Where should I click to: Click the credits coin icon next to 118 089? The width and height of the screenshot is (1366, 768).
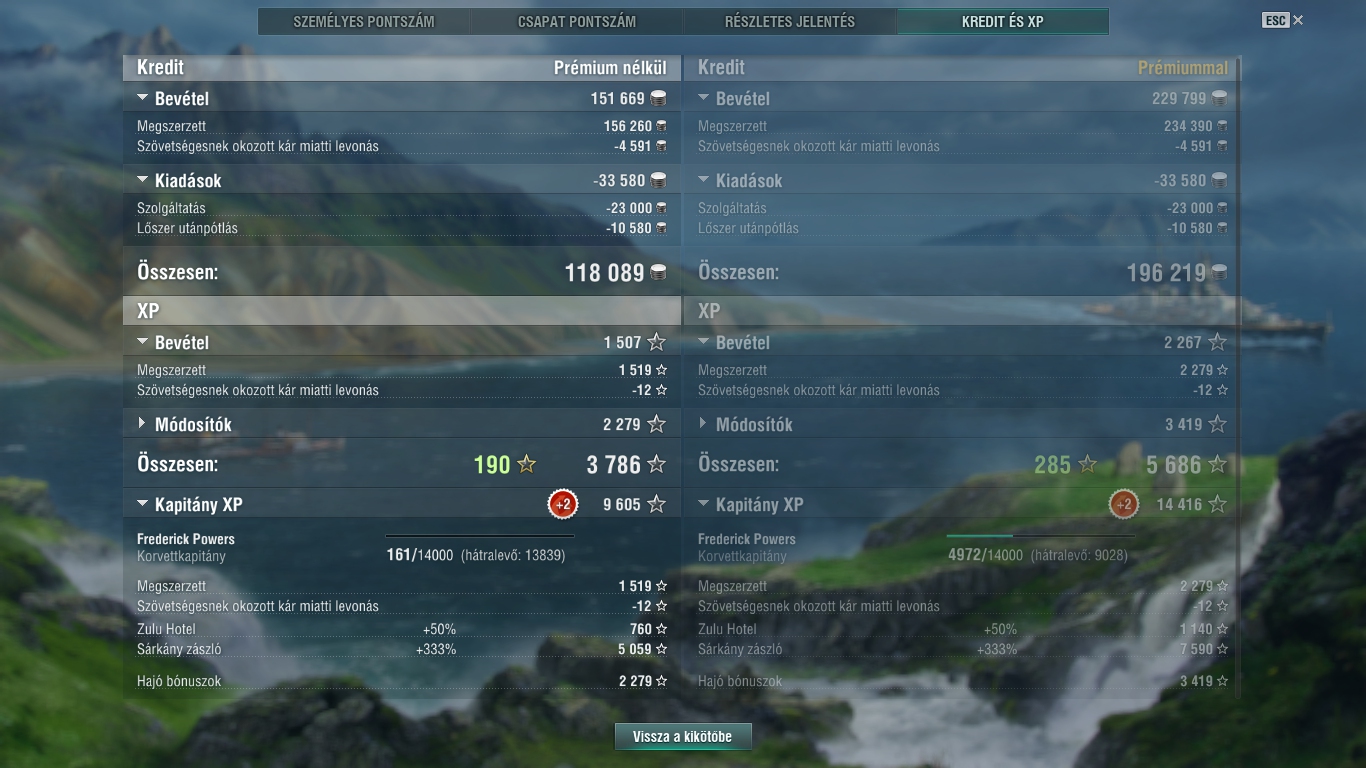pos(658,272)
